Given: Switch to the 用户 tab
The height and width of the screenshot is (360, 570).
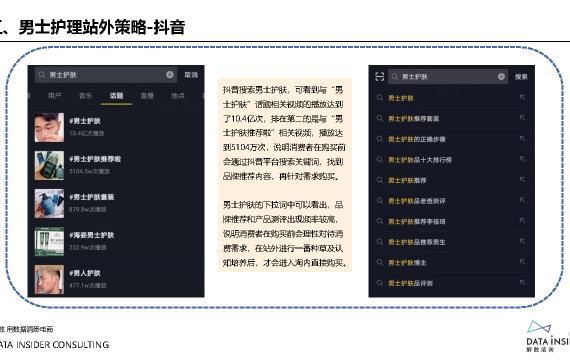Looking at the screenshot, I should 54,96.
